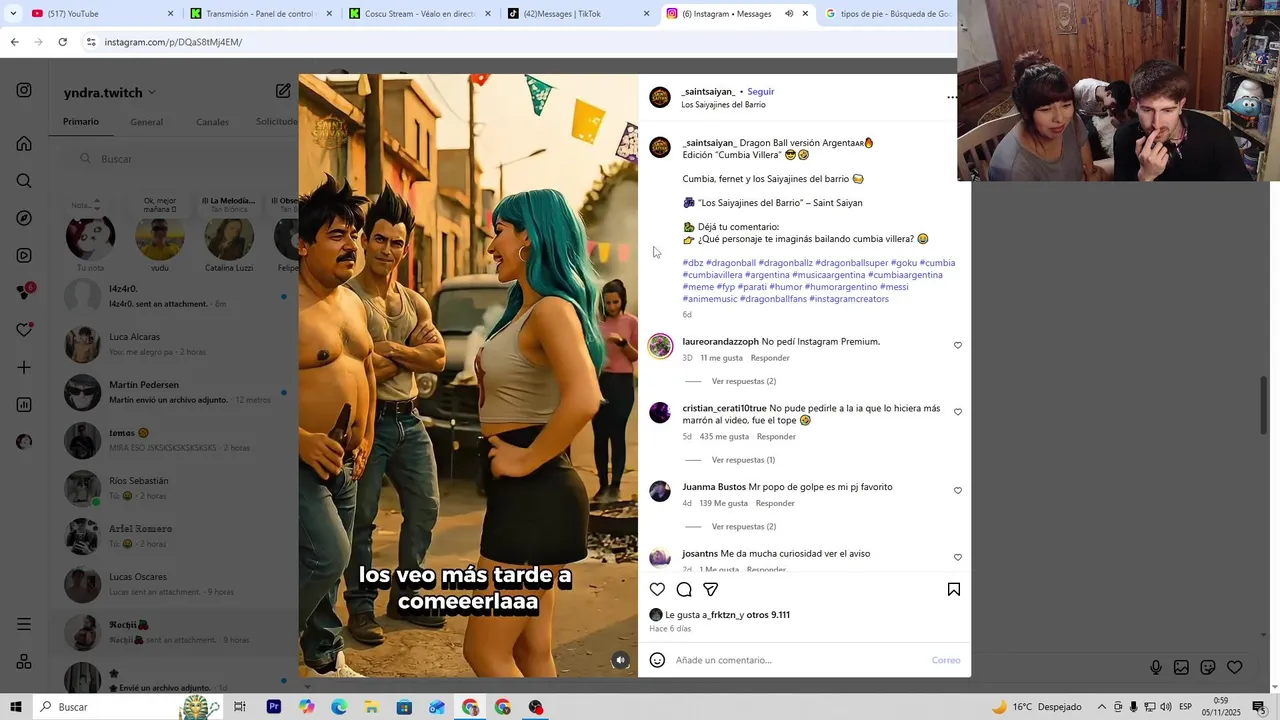Click the comment bubble icon on post
This screenshot has width=1280, height=720.
684,590
